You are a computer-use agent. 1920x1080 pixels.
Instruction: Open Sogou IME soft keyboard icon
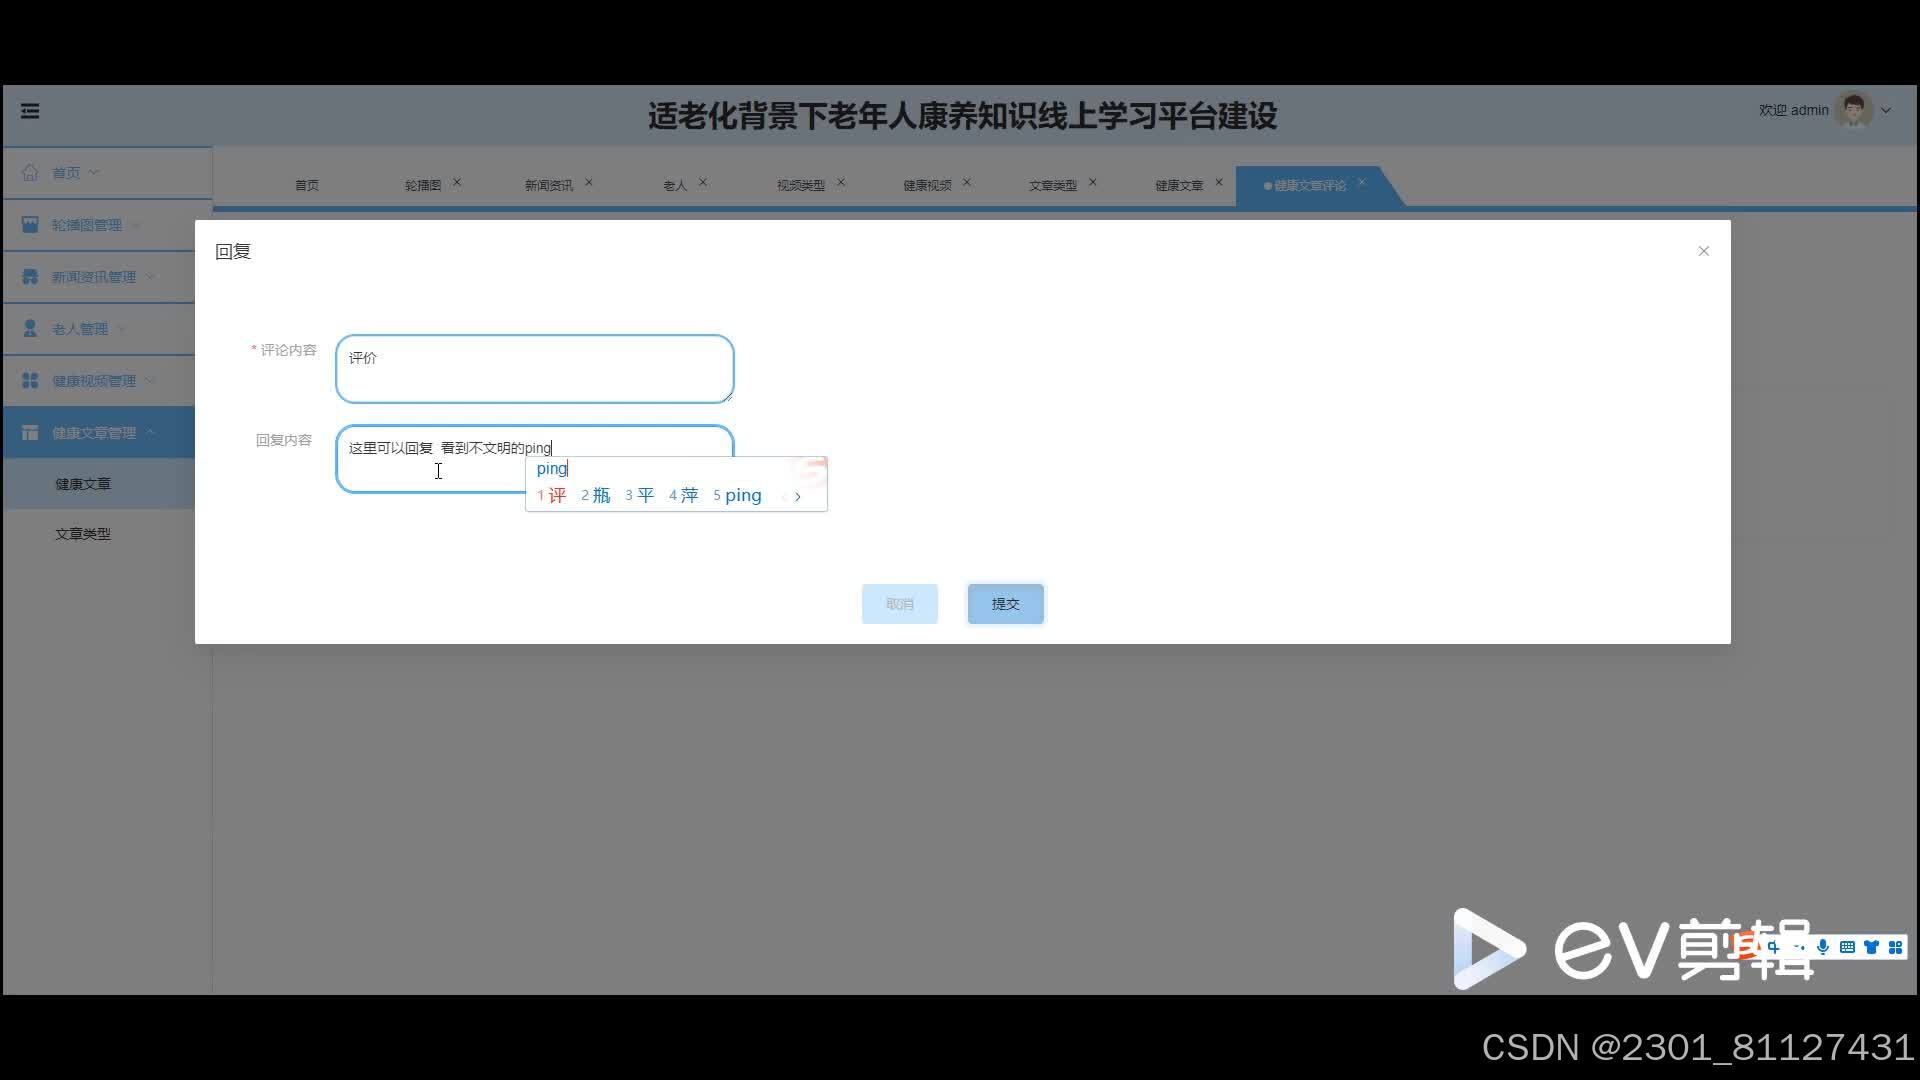1847,947
